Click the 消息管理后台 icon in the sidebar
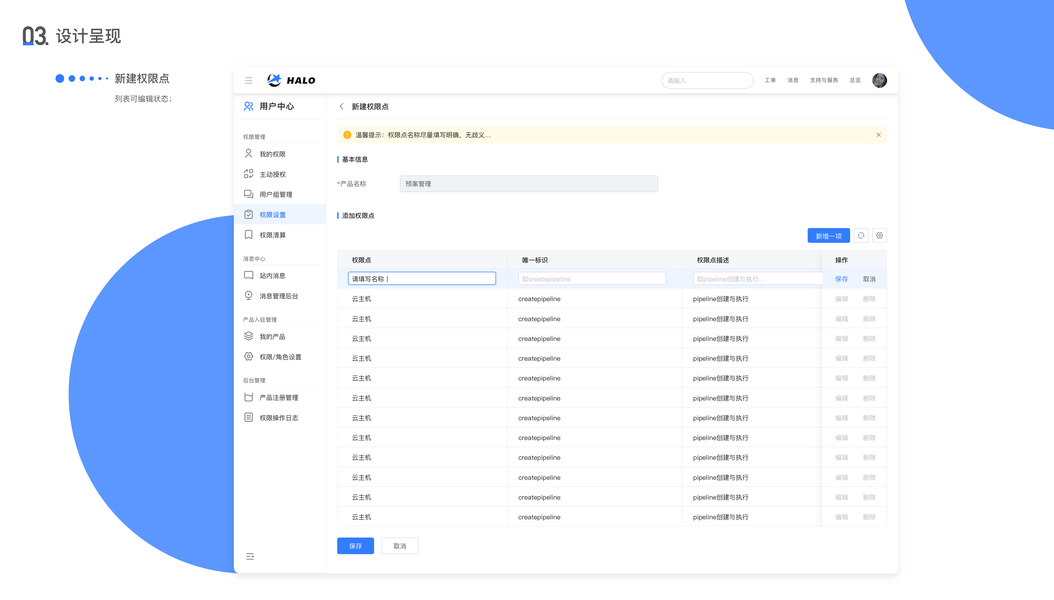Viewport: 1054px width, 600px height. tap(249, 296)
